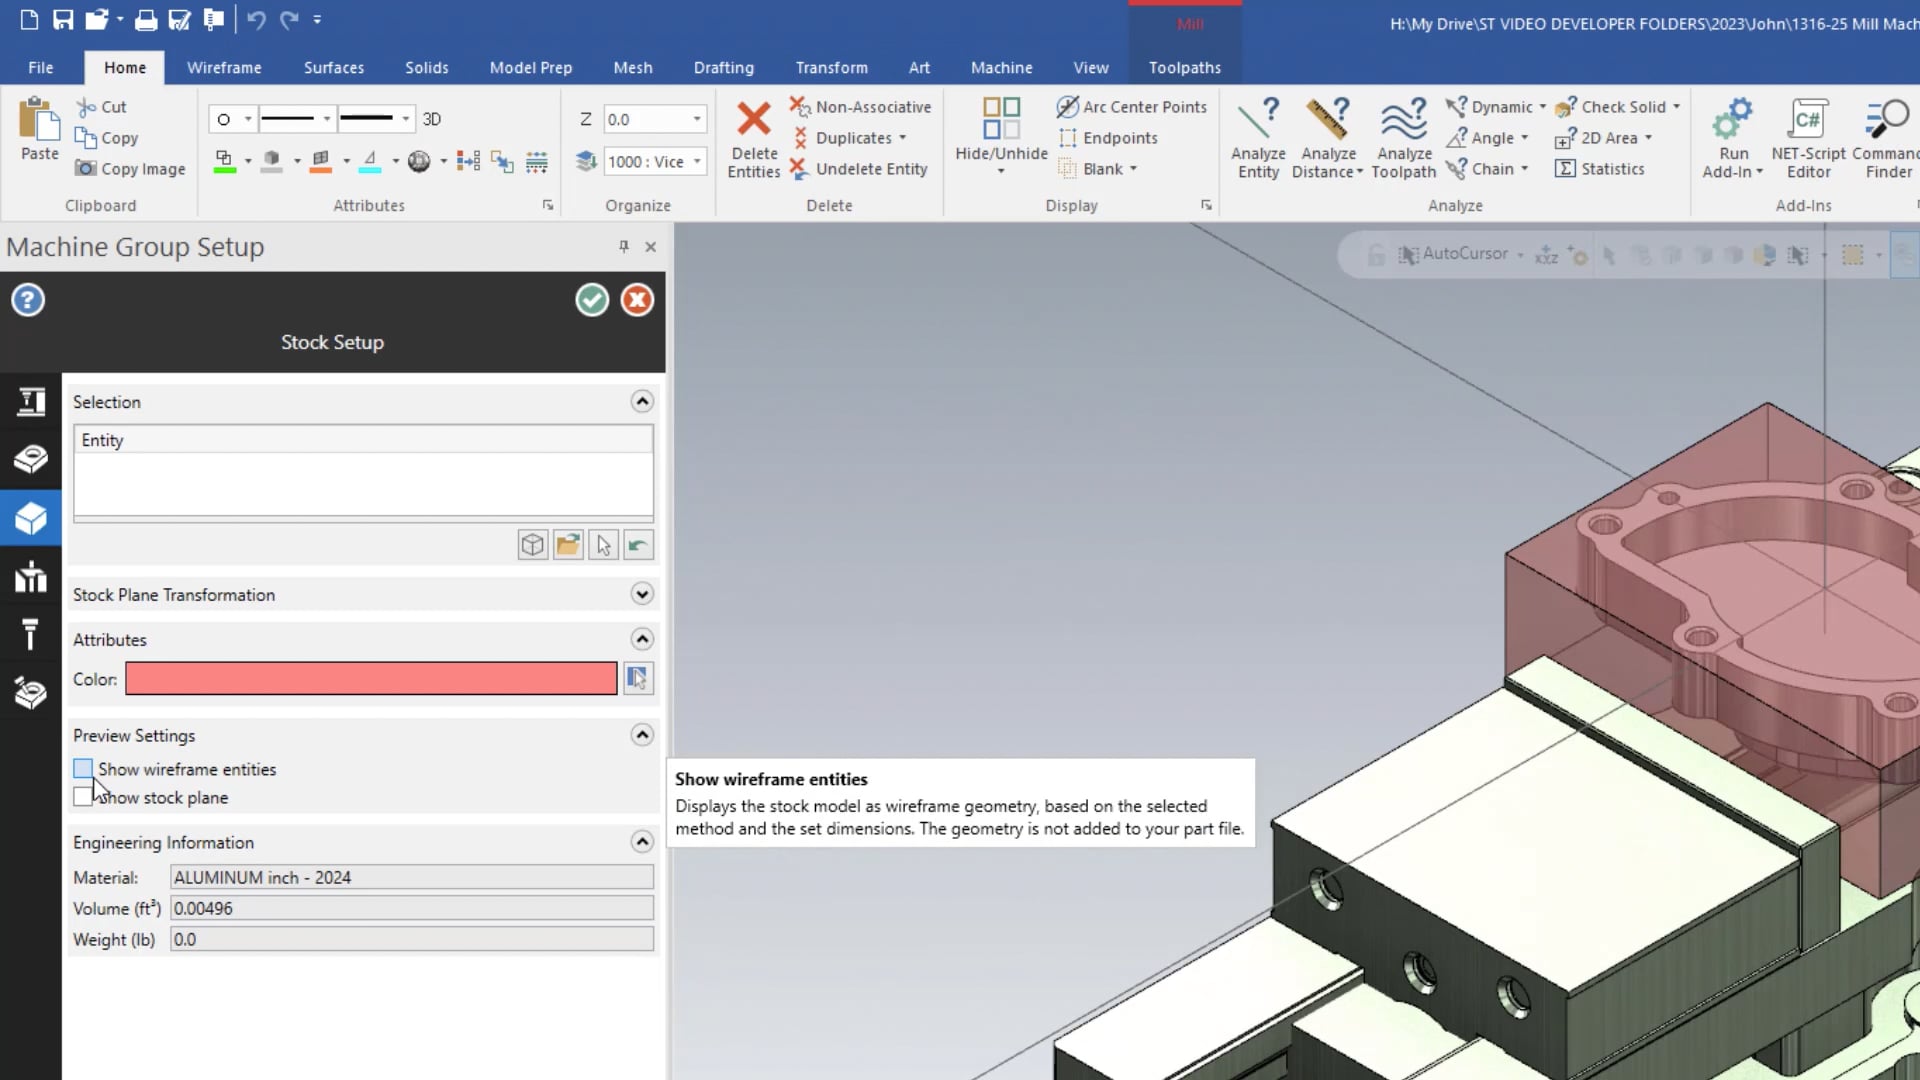Click the green checkmark confirm button

coord(592,299)
